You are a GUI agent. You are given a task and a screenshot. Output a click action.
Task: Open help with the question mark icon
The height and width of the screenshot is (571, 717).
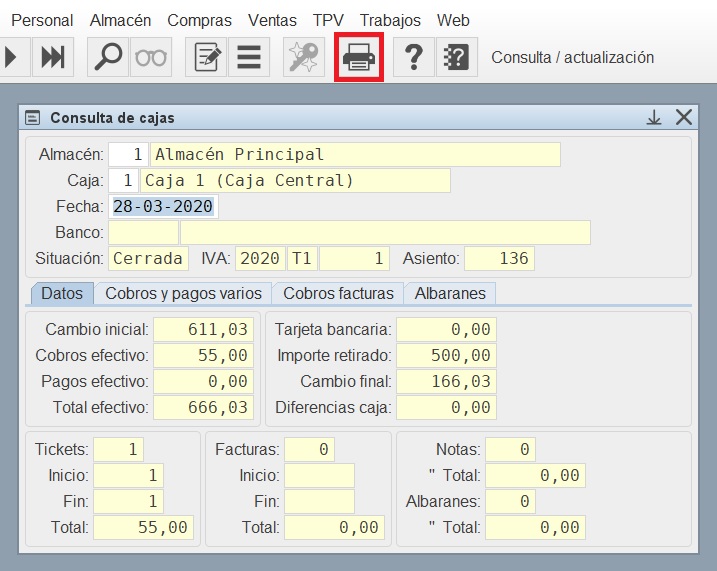point(413,58)
